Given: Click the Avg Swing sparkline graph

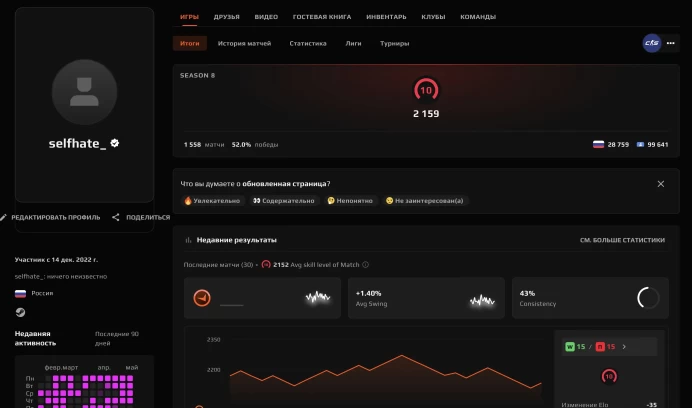Looking at the screenshot, I should point(482,300).
